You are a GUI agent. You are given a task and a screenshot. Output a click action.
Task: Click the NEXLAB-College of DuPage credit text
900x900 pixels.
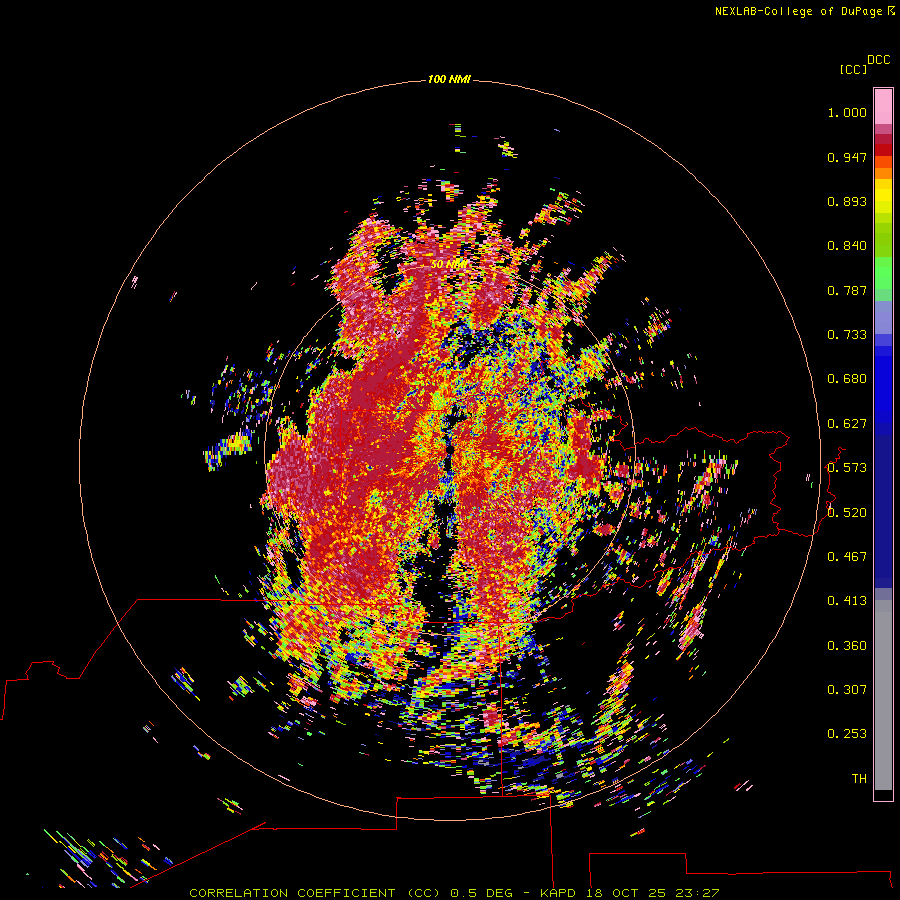(798, 11)
